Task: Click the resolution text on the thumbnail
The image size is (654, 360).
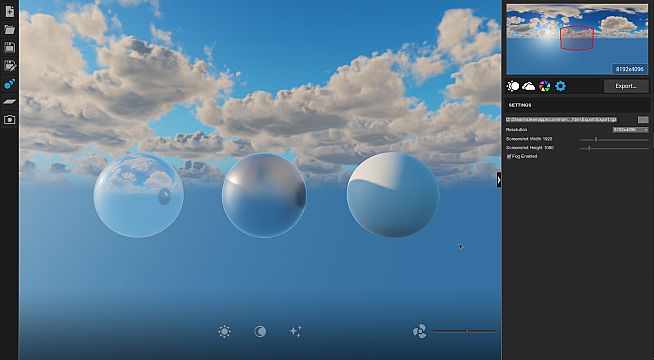Action: tap(630, 69)
